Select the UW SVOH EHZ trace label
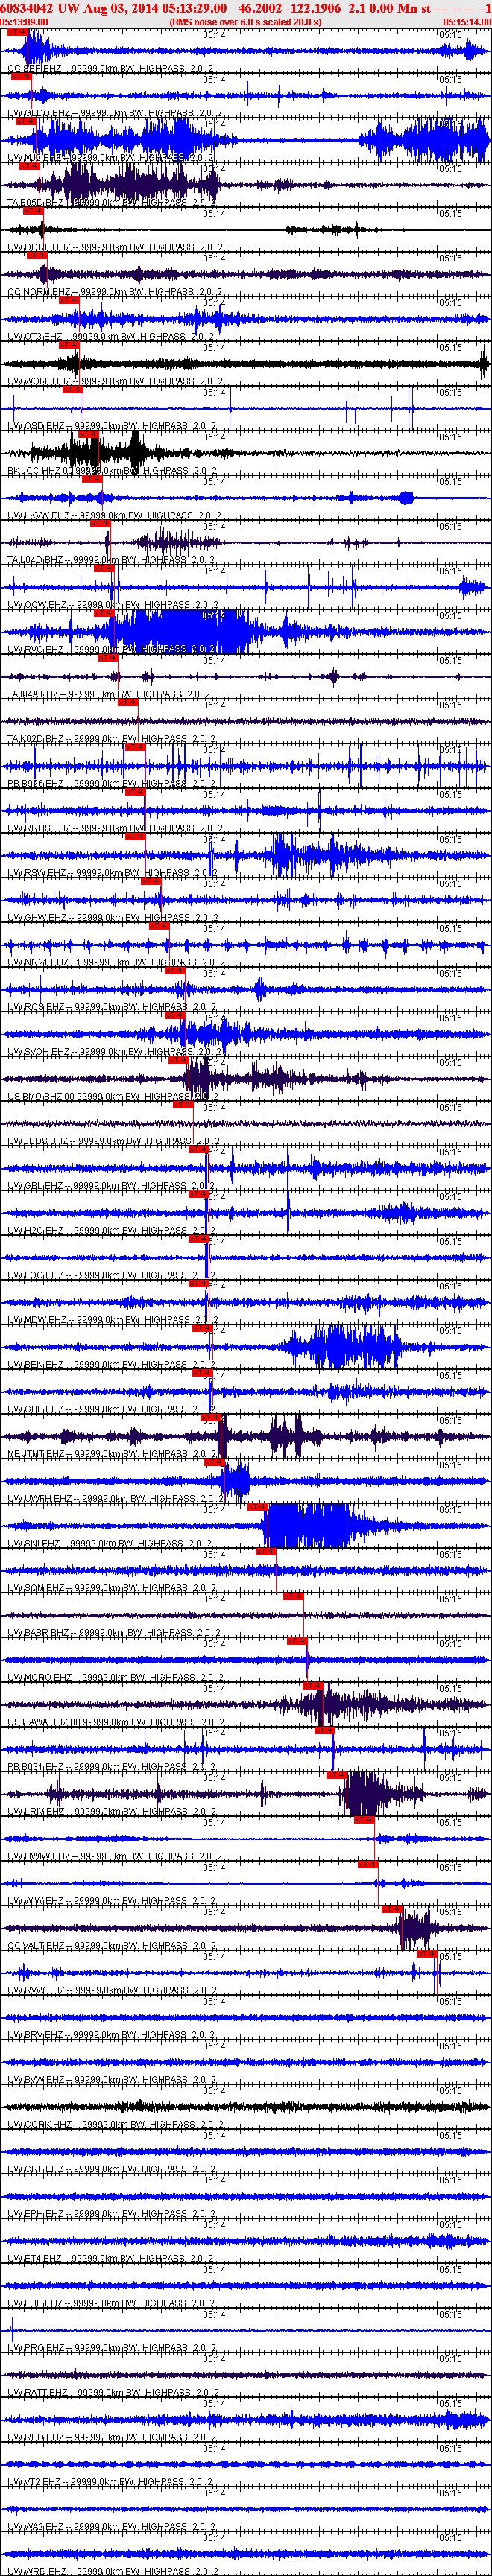The height and width of the screenshot is (2576, 492). coord(115,1052)
